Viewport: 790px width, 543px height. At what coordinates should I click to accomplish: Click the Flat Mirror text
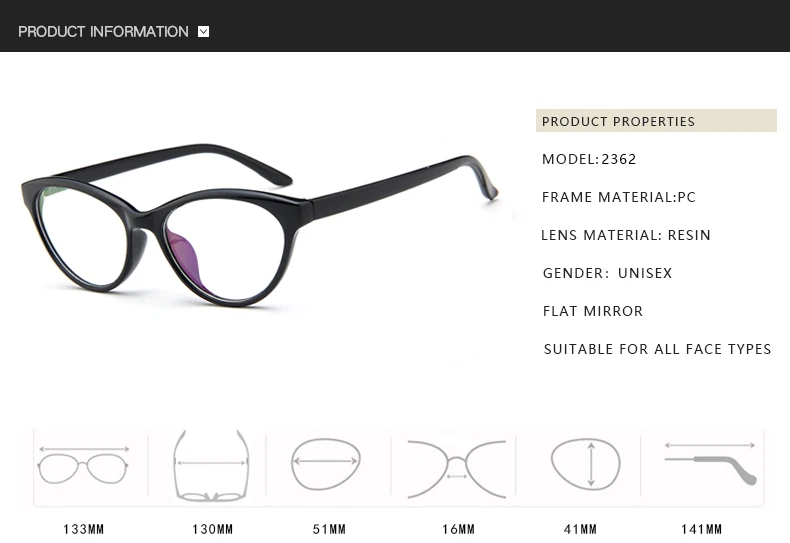(593, 311)
